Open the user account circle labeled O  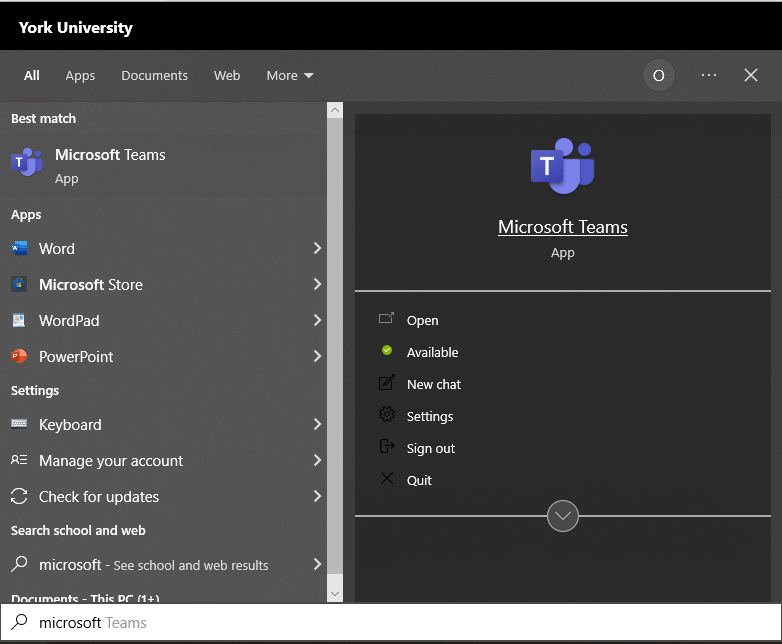pyautogui.click(x=658, y=75)
